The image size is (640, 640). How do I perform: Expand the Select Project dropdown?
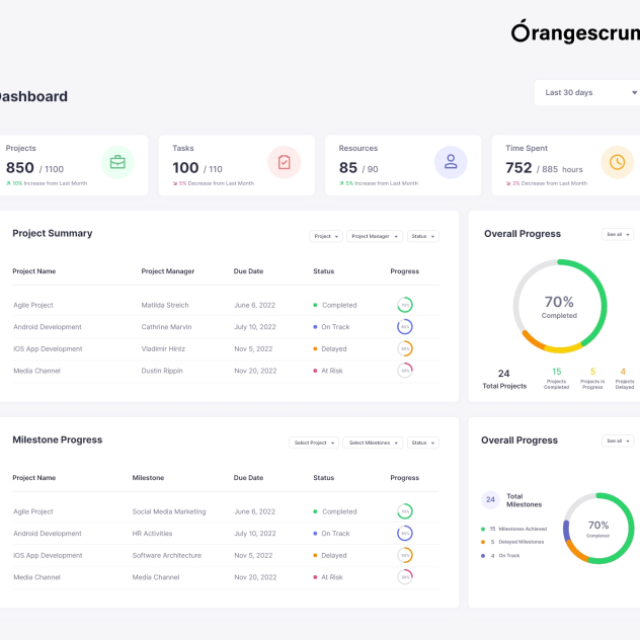314,443
